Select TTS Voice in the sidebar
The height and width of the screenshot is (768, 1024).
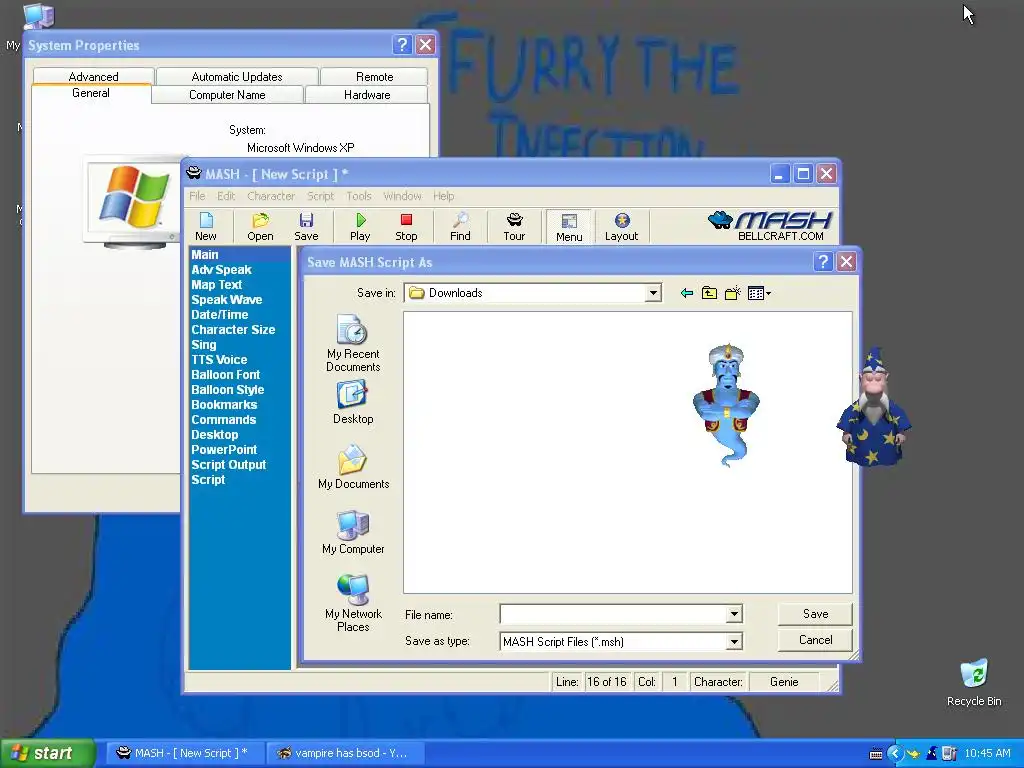click(x=219, y=360)
